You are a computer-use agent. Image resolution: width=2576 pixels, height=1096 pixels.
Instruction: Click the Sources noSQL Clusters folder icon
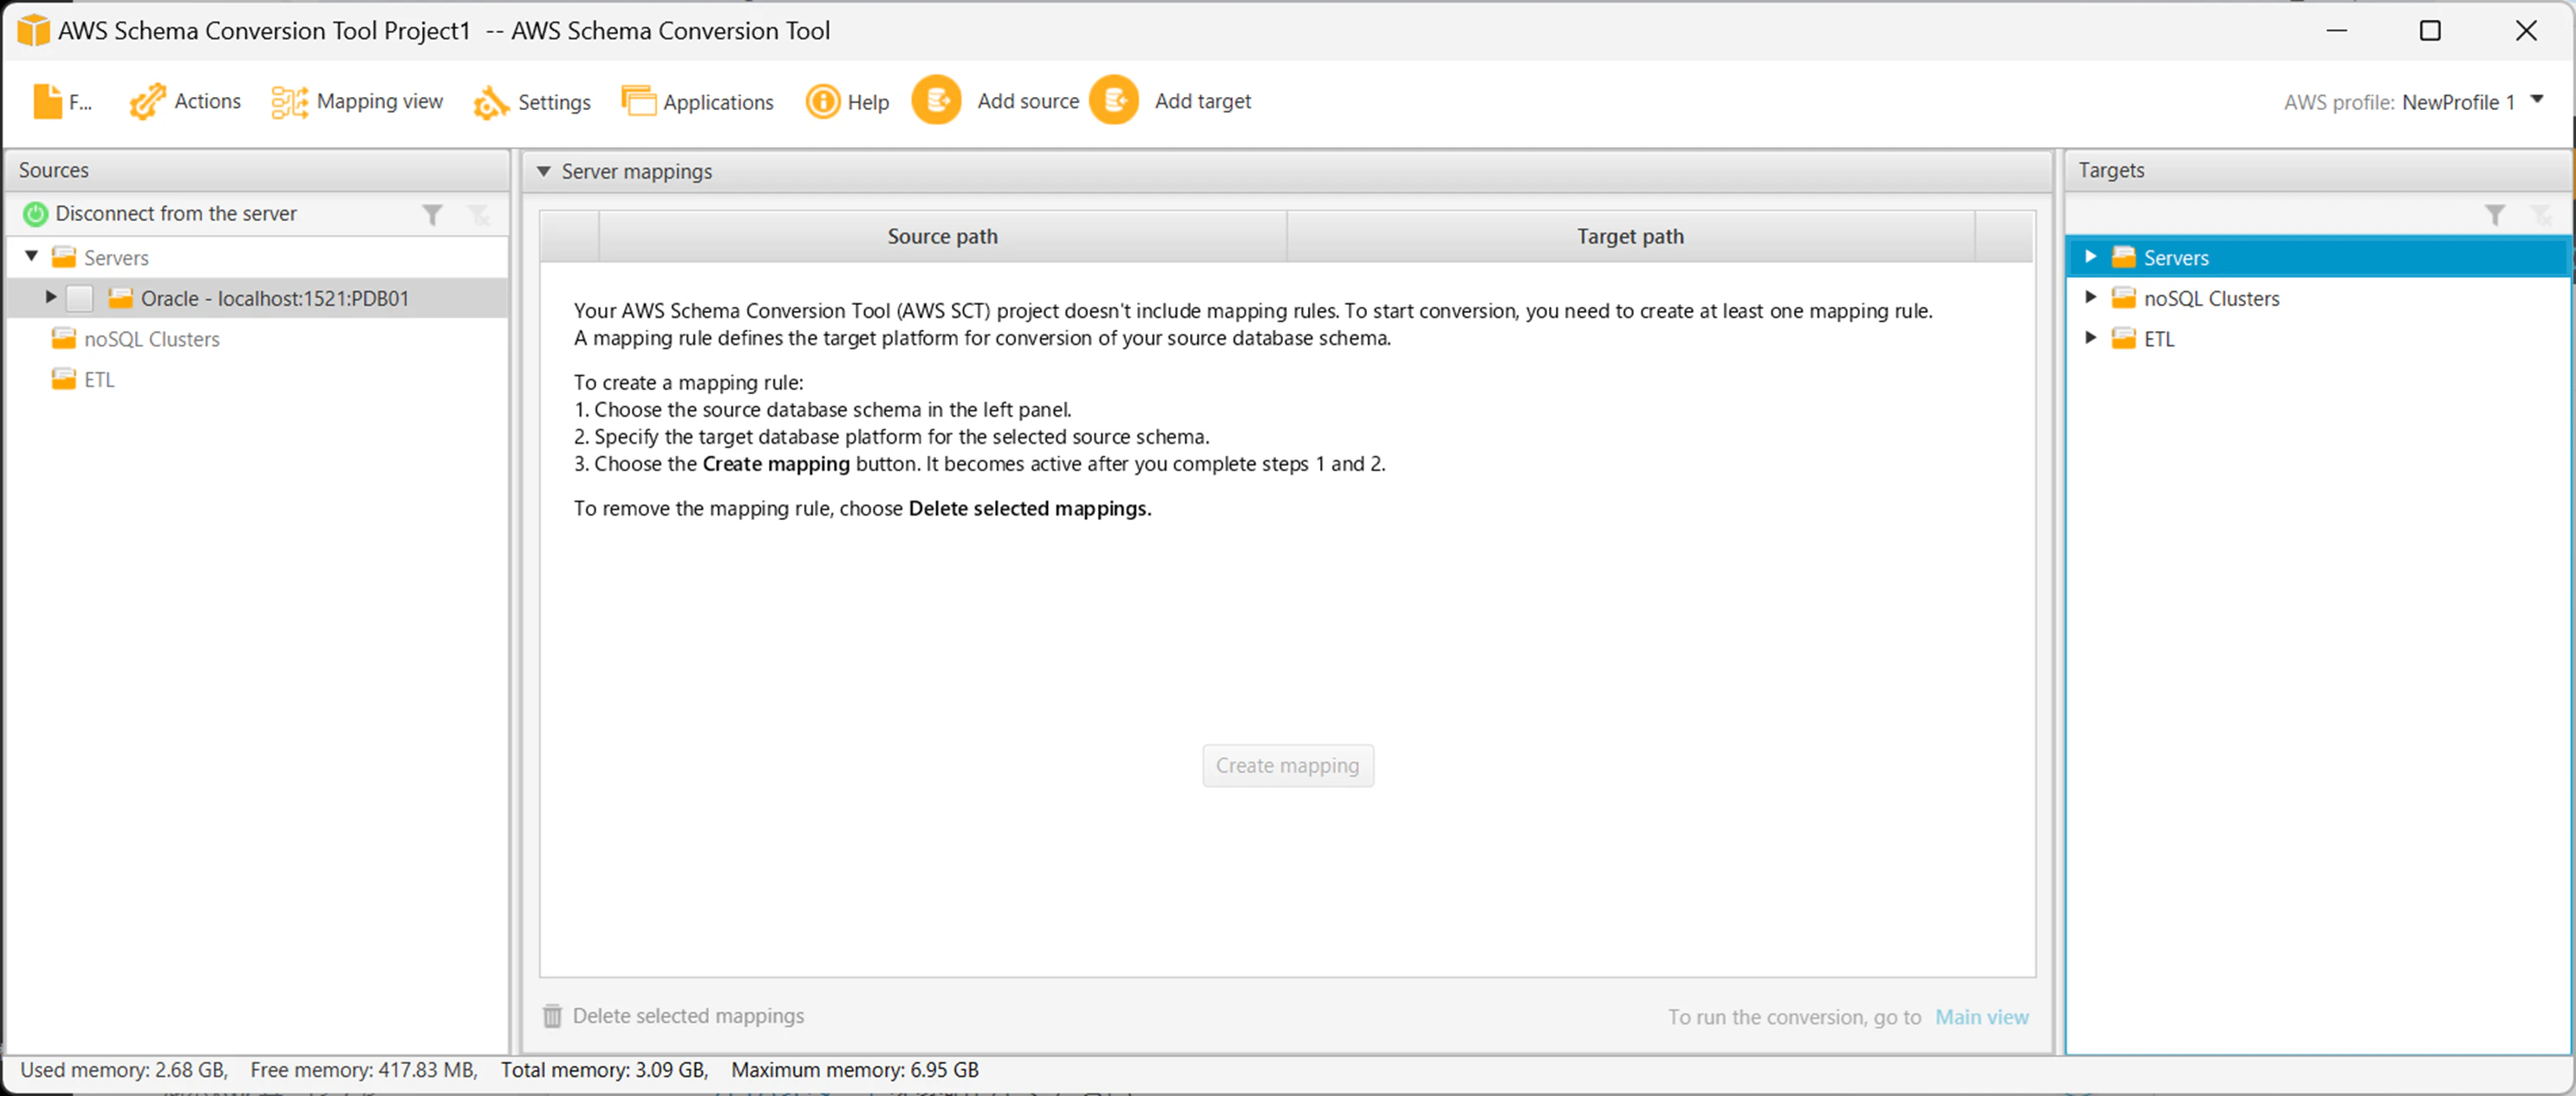[x=64, y=339]
